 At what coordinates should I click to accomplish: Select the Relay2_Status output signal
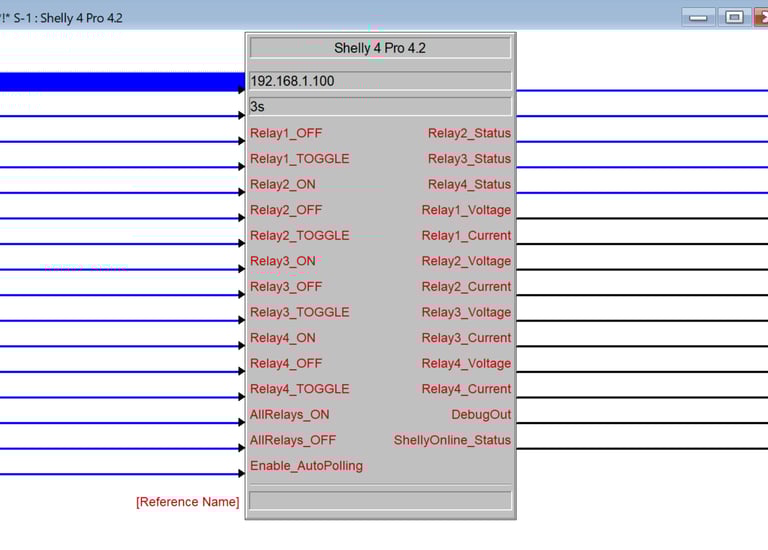click(x=469, y=133)
